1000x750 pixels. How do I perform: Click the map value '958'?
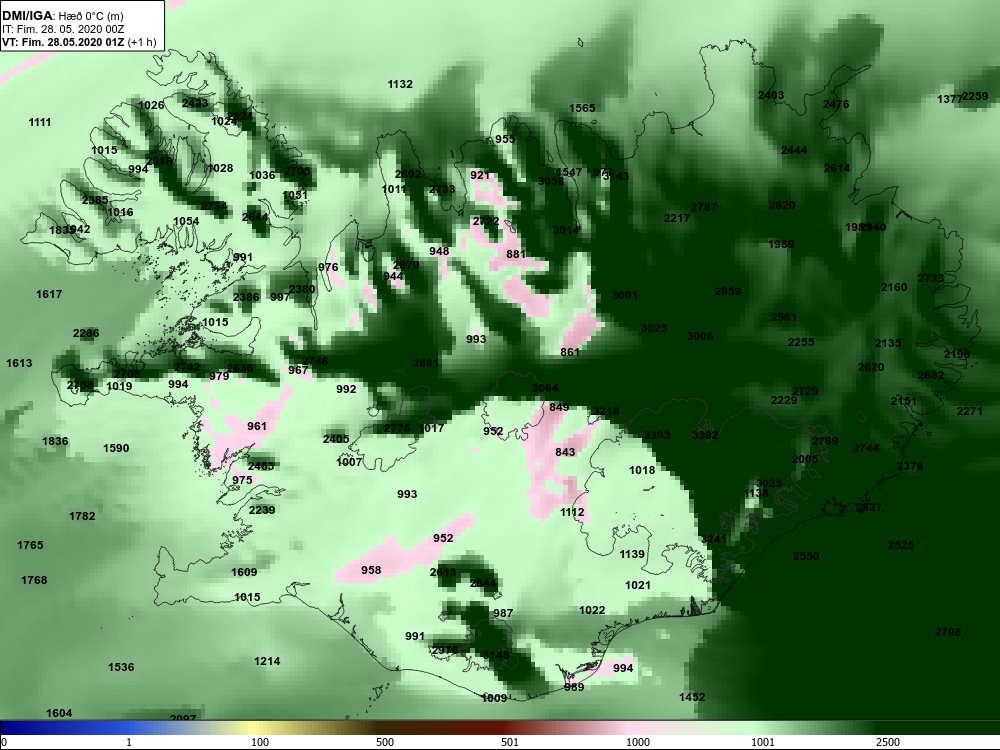371,570
